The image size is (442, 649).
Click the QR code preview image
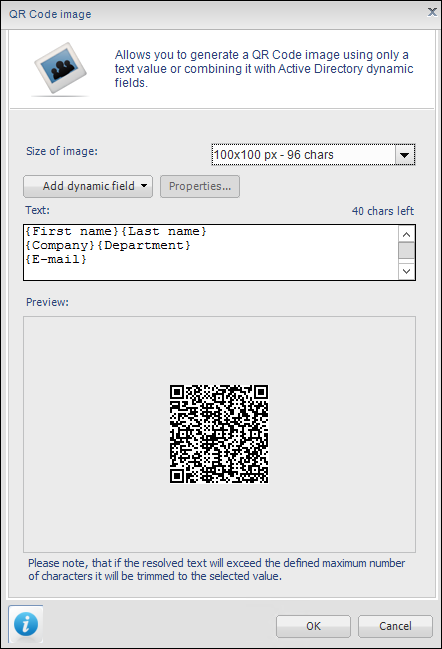[219, 434]
